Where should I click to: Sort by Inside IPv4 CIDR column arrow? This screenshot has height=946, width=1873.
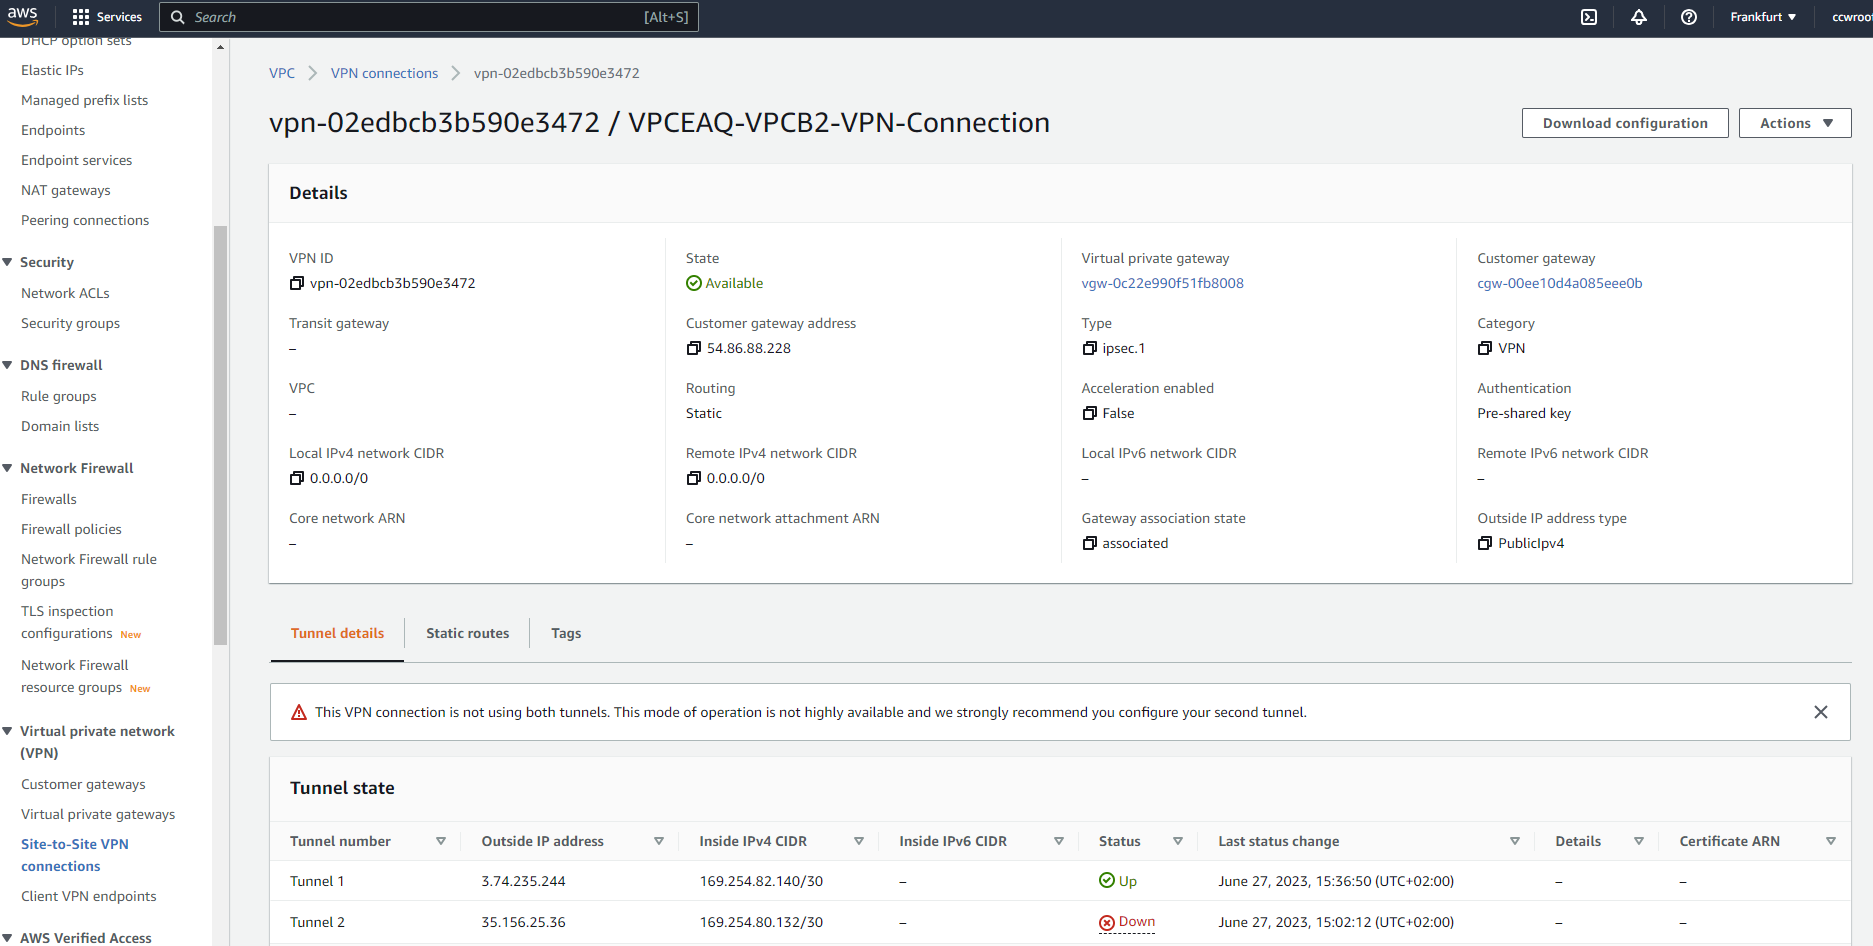click(859, 842)
